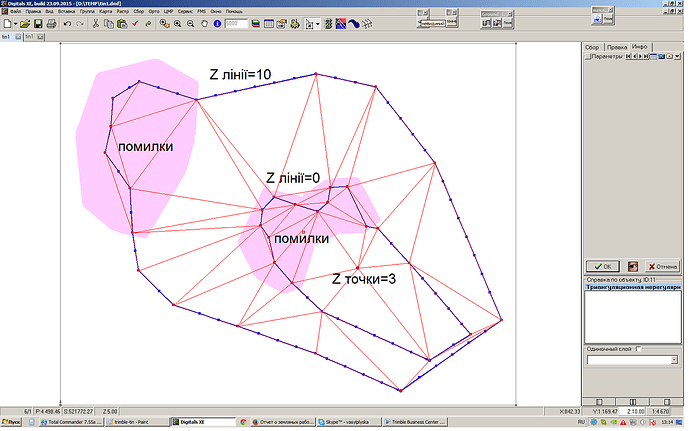Viewport: 690px width, 431px height.
Task: Click the green arrow refresh icon
Action: point(148,24)
